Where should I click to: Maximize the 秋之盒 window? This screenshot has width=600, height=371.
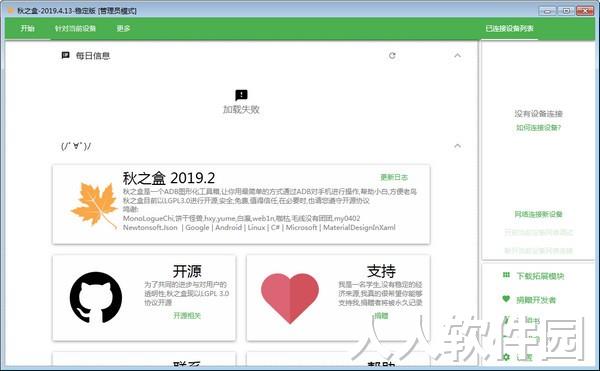pyautogui.click(x=566, y=11)
